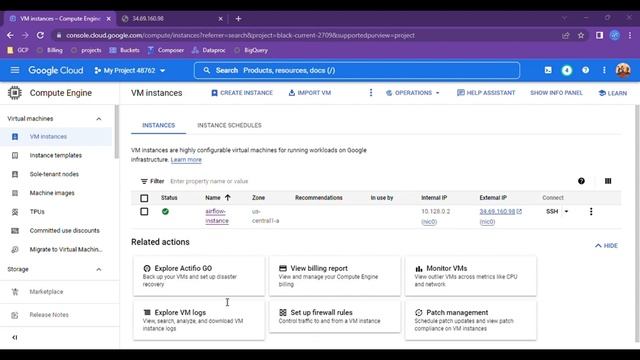
Task: Open the SSH connection options arrow
Action: click(566, 211)
